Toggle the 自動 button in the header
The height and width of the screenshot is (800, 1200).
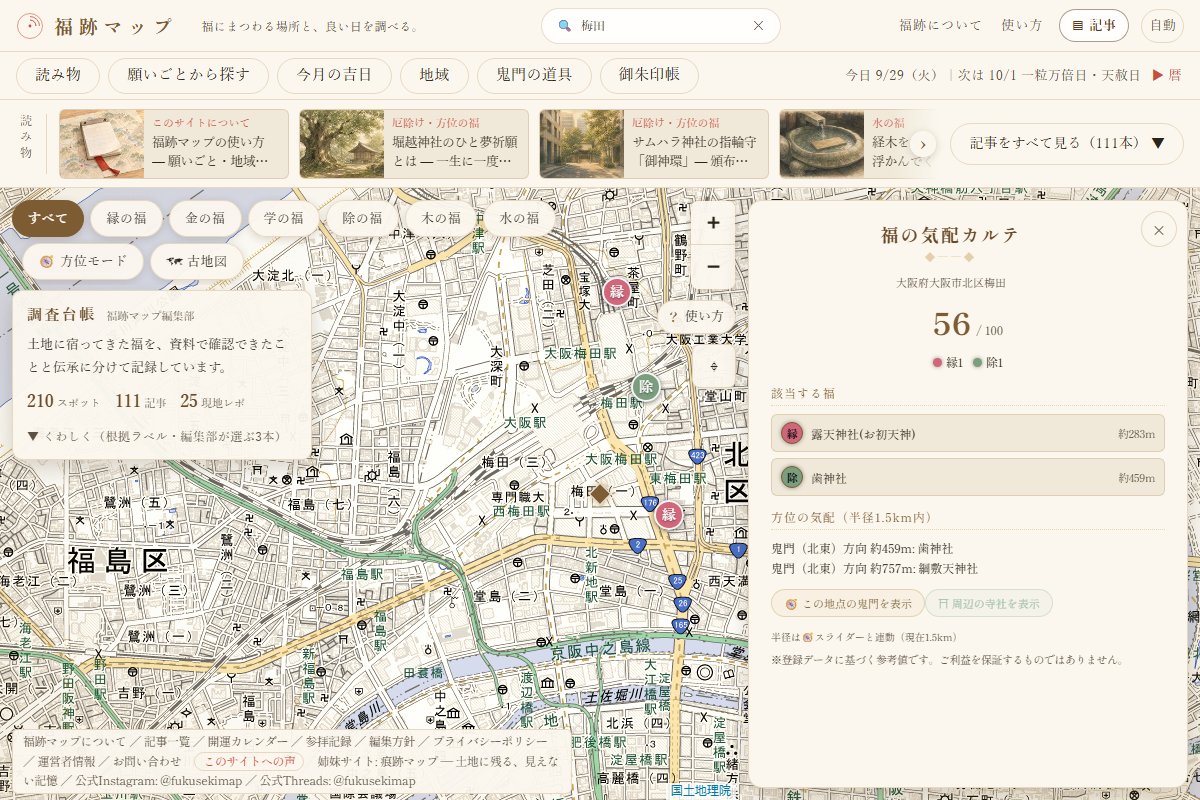[x=1162, y=26]
